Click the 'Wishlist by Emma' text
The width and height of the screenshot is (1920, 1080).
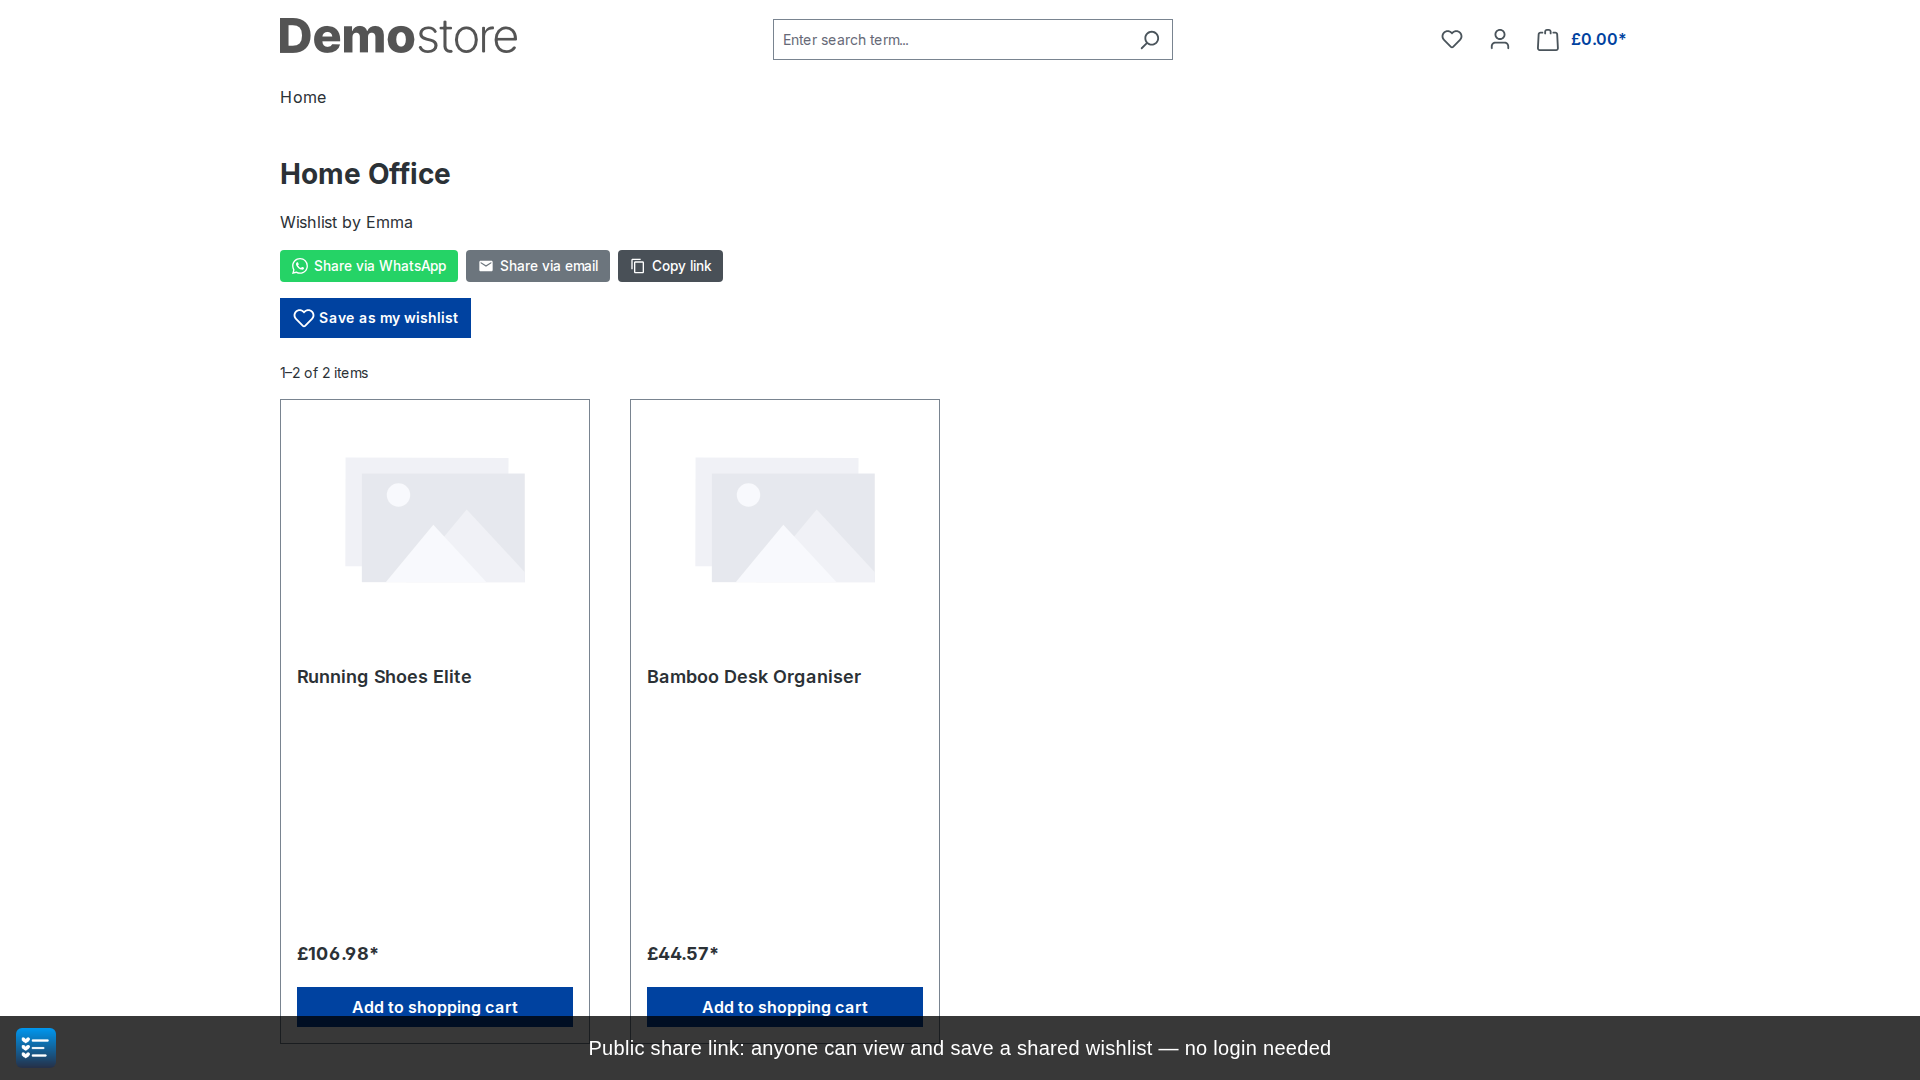[346, 222]
